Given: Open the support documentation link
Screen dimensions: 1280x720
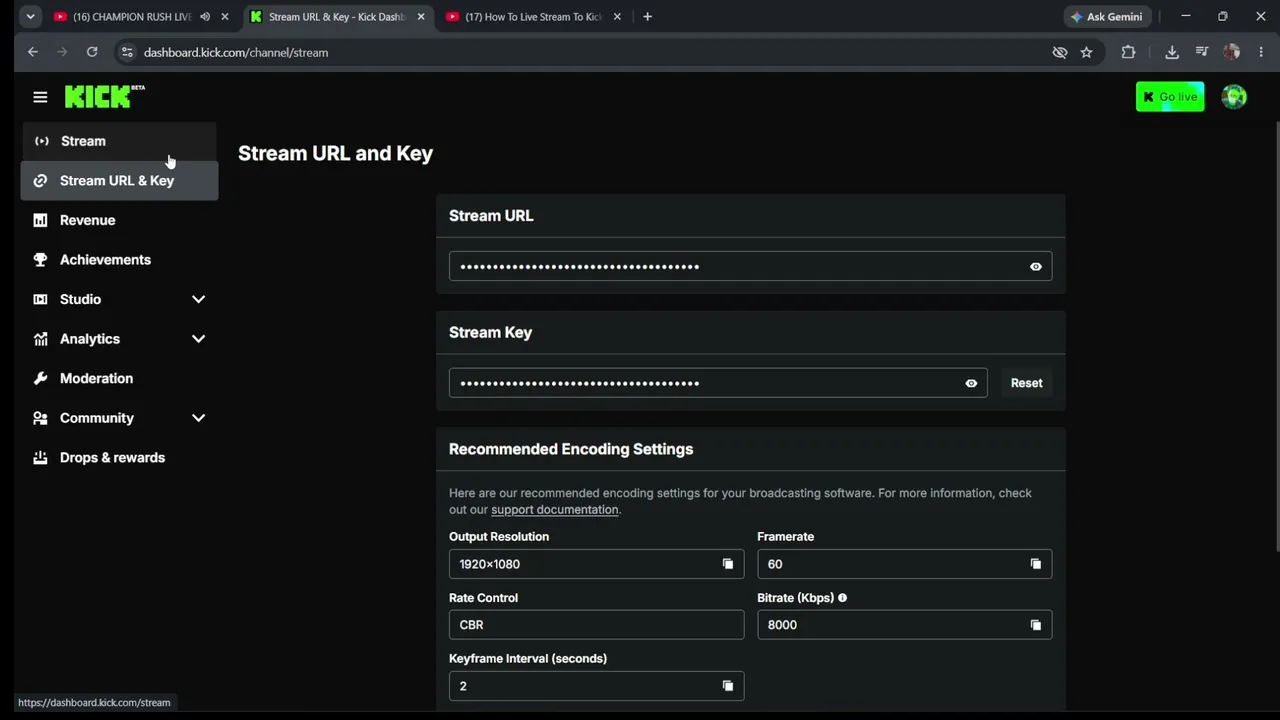Looking at the screenshot, I should coord(555,510).
